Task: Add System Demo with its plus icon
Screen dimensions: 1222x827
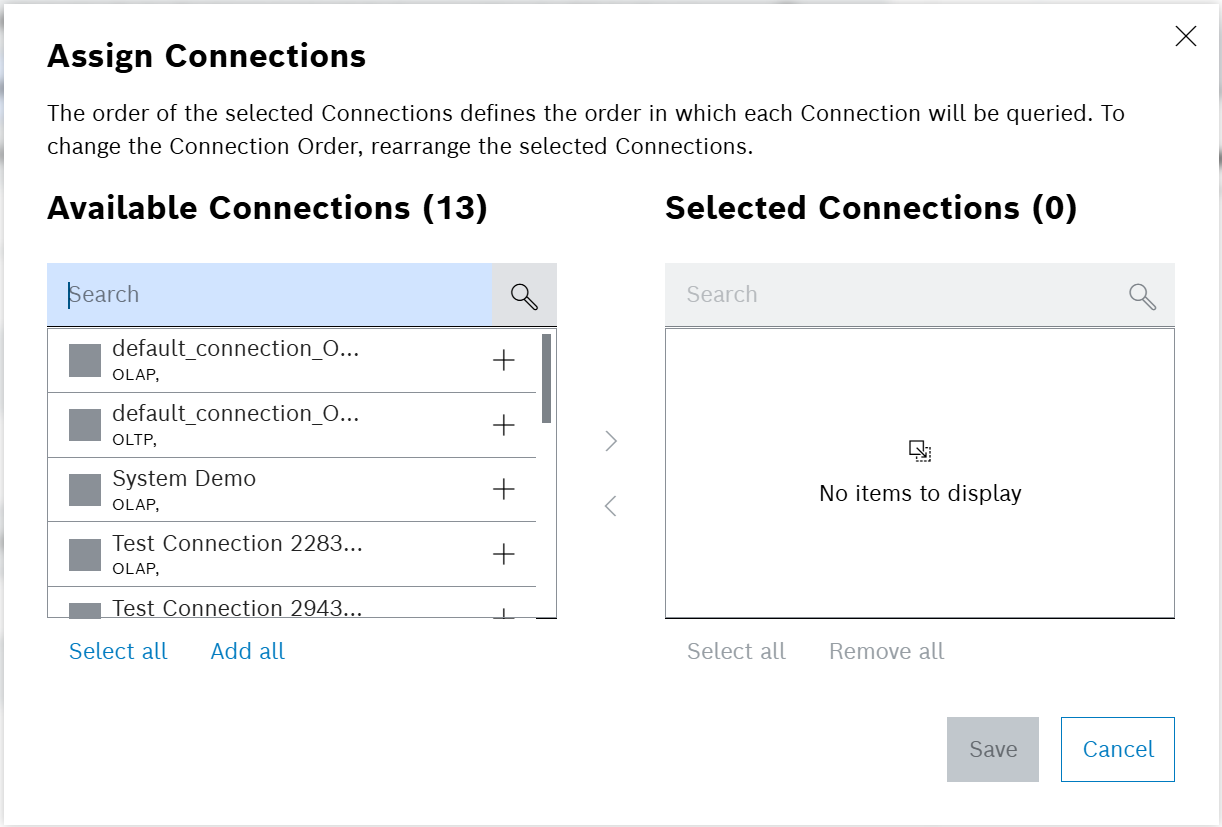Action: 504,489
